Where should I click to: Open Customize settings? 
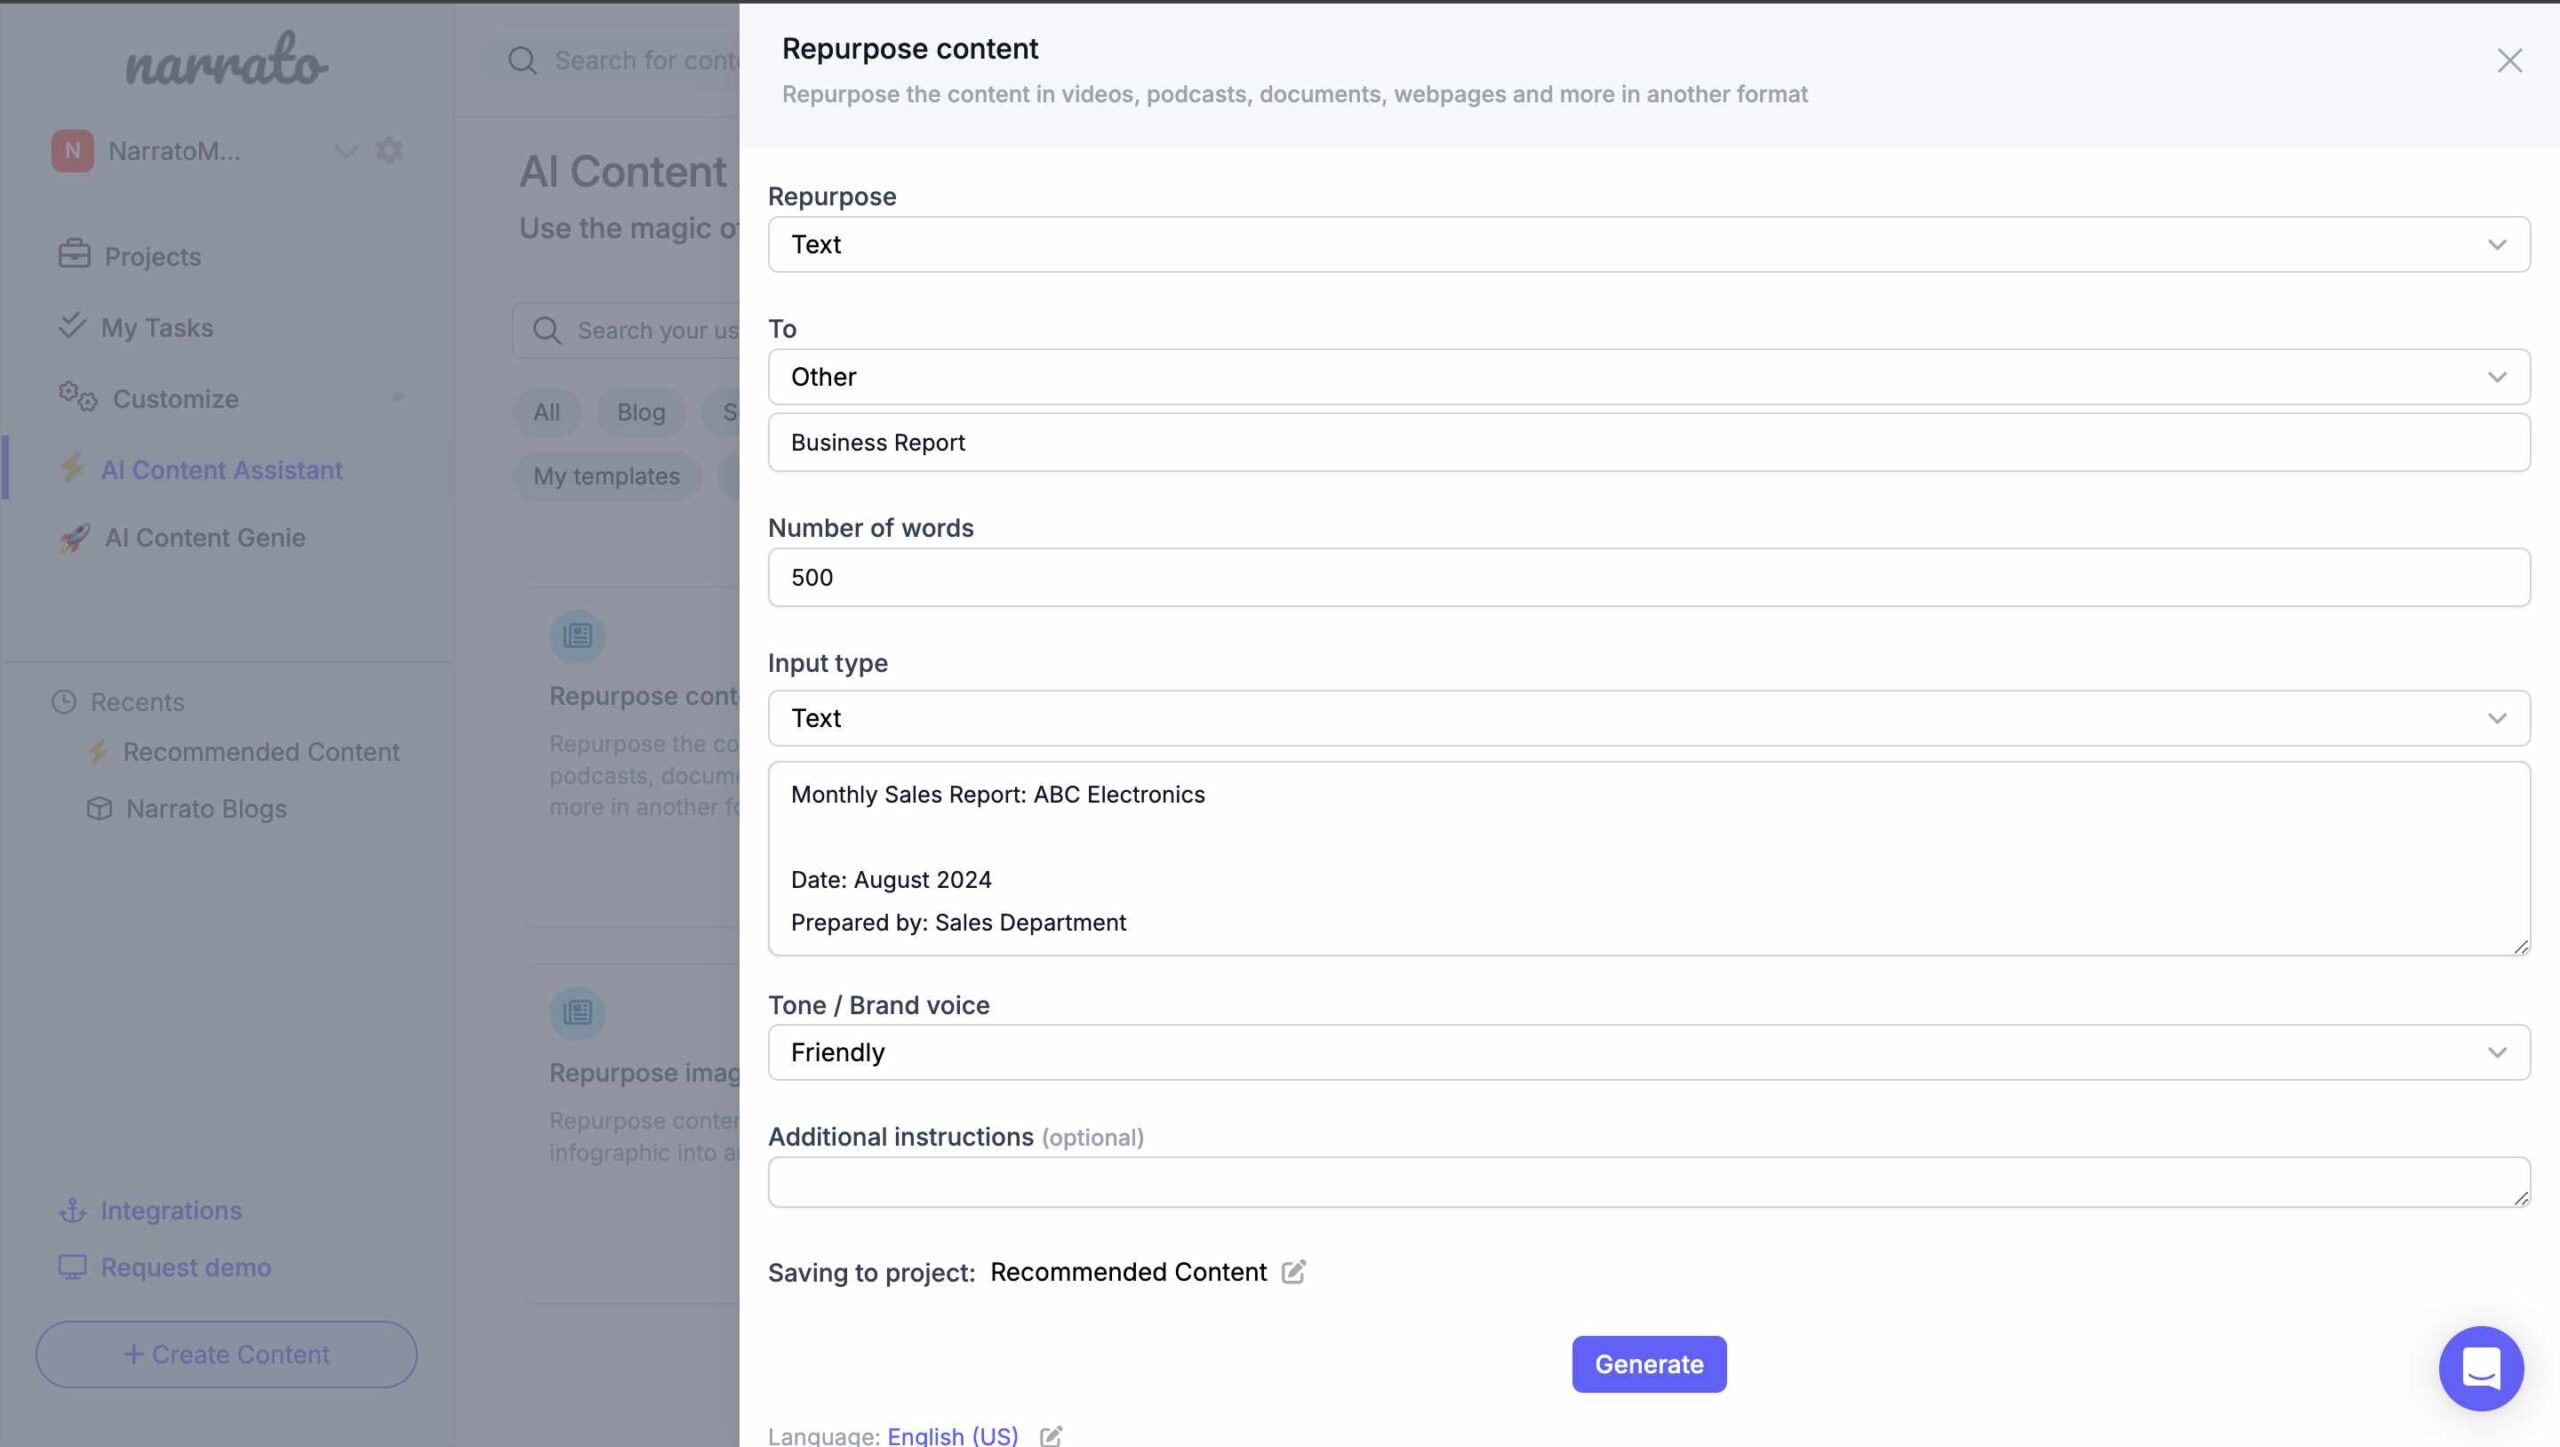click(176, 397)
